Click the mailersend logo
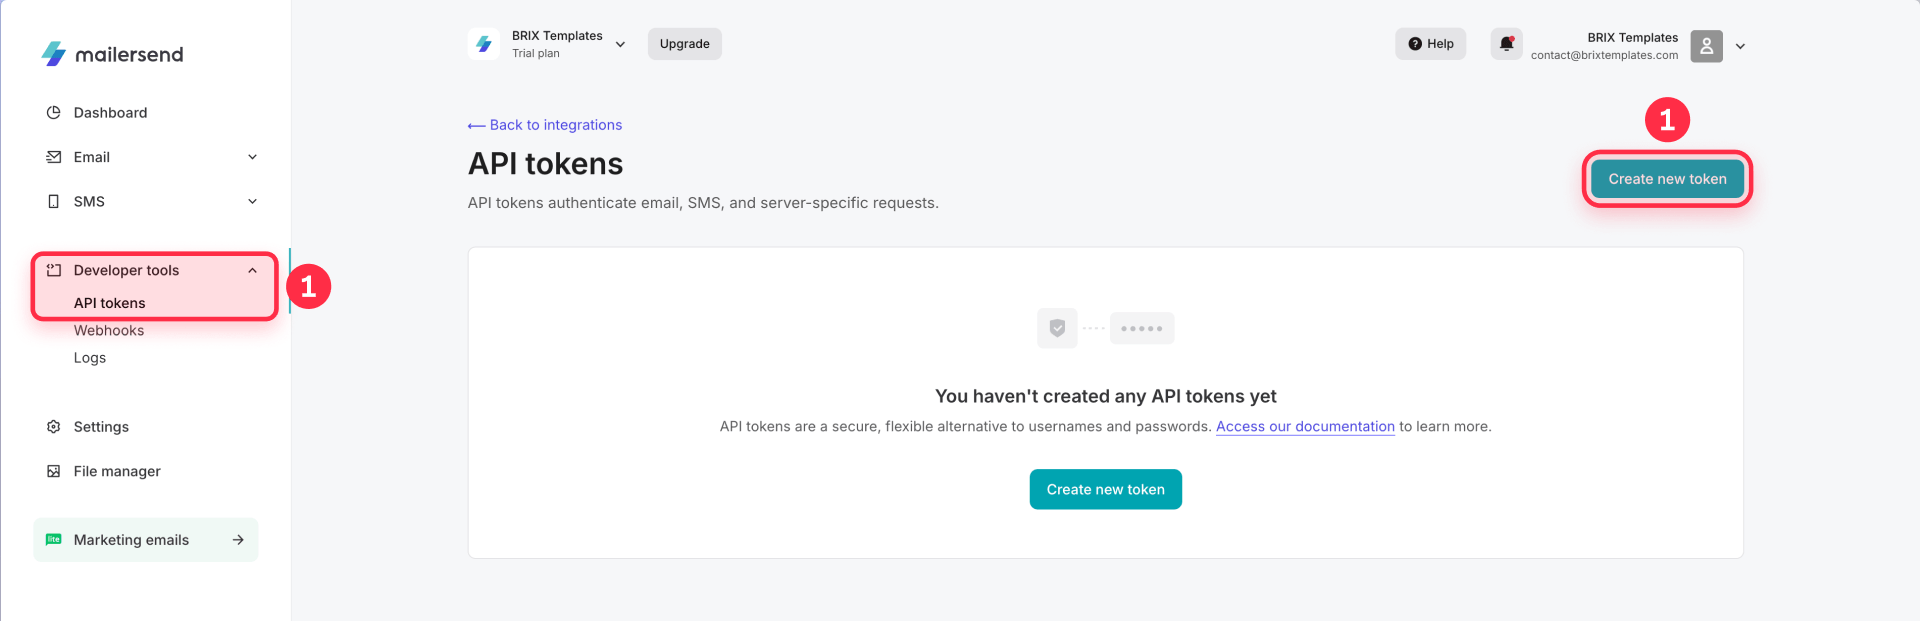The width and height of the screenshot is (1920, 621). pyautogui.click(x=112, y=54)
